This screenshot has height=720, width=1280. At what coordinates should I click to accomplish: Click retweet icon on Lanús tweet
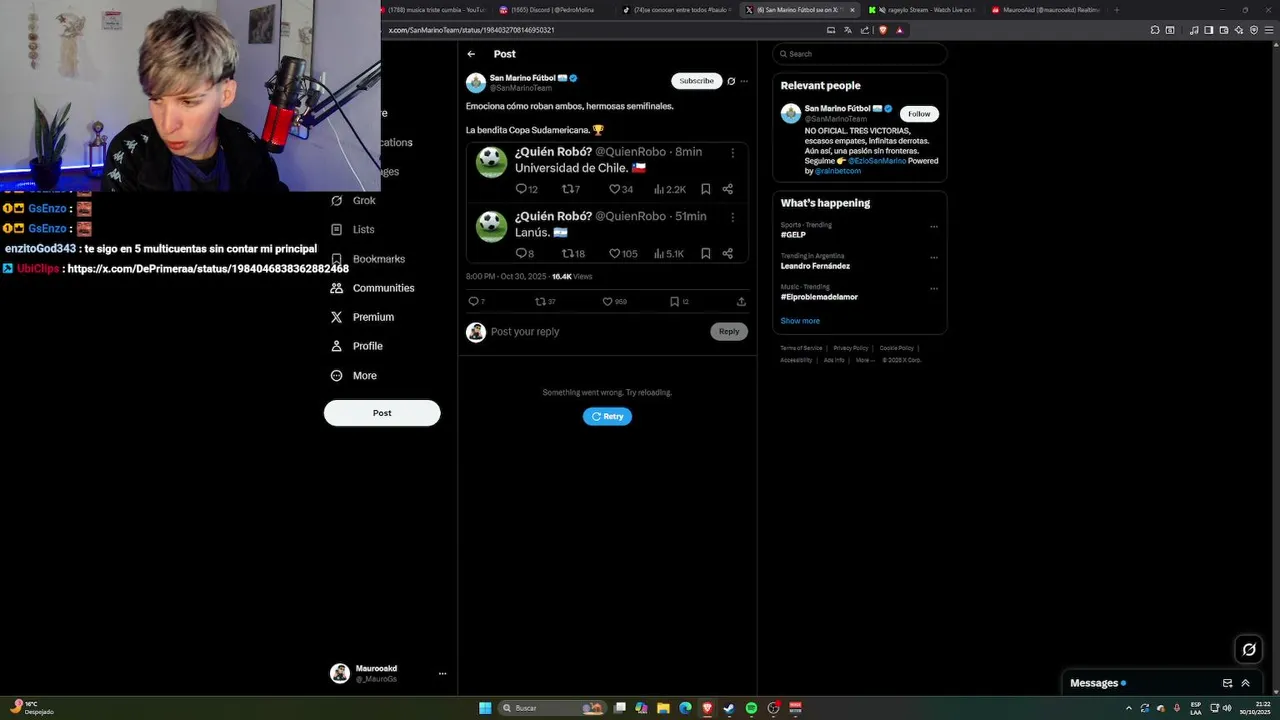[567, 254]
